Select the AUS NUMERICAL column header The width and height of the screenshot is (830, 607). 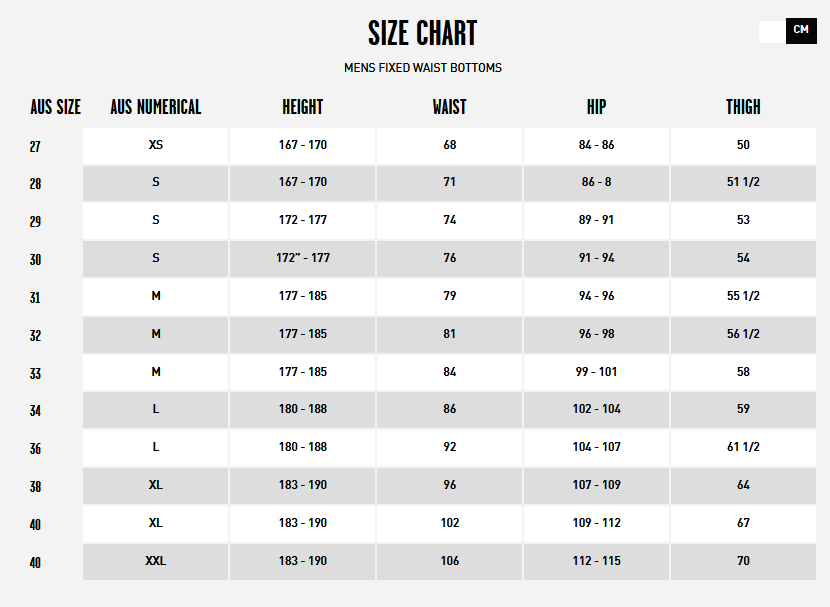click(x=156, y=107)
